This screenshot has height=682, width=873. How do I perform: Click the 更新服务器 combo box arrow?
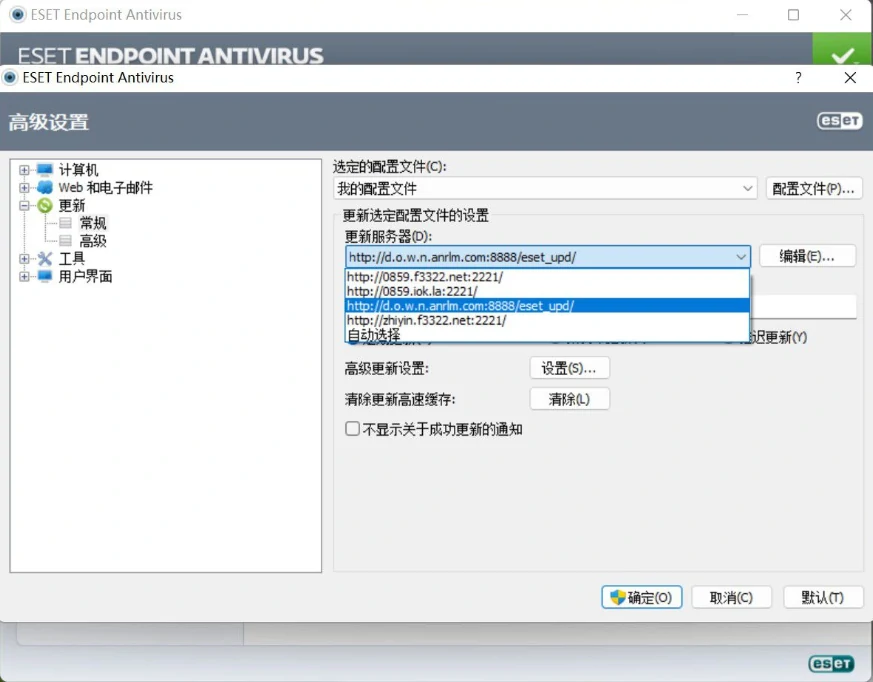(740, 257)
